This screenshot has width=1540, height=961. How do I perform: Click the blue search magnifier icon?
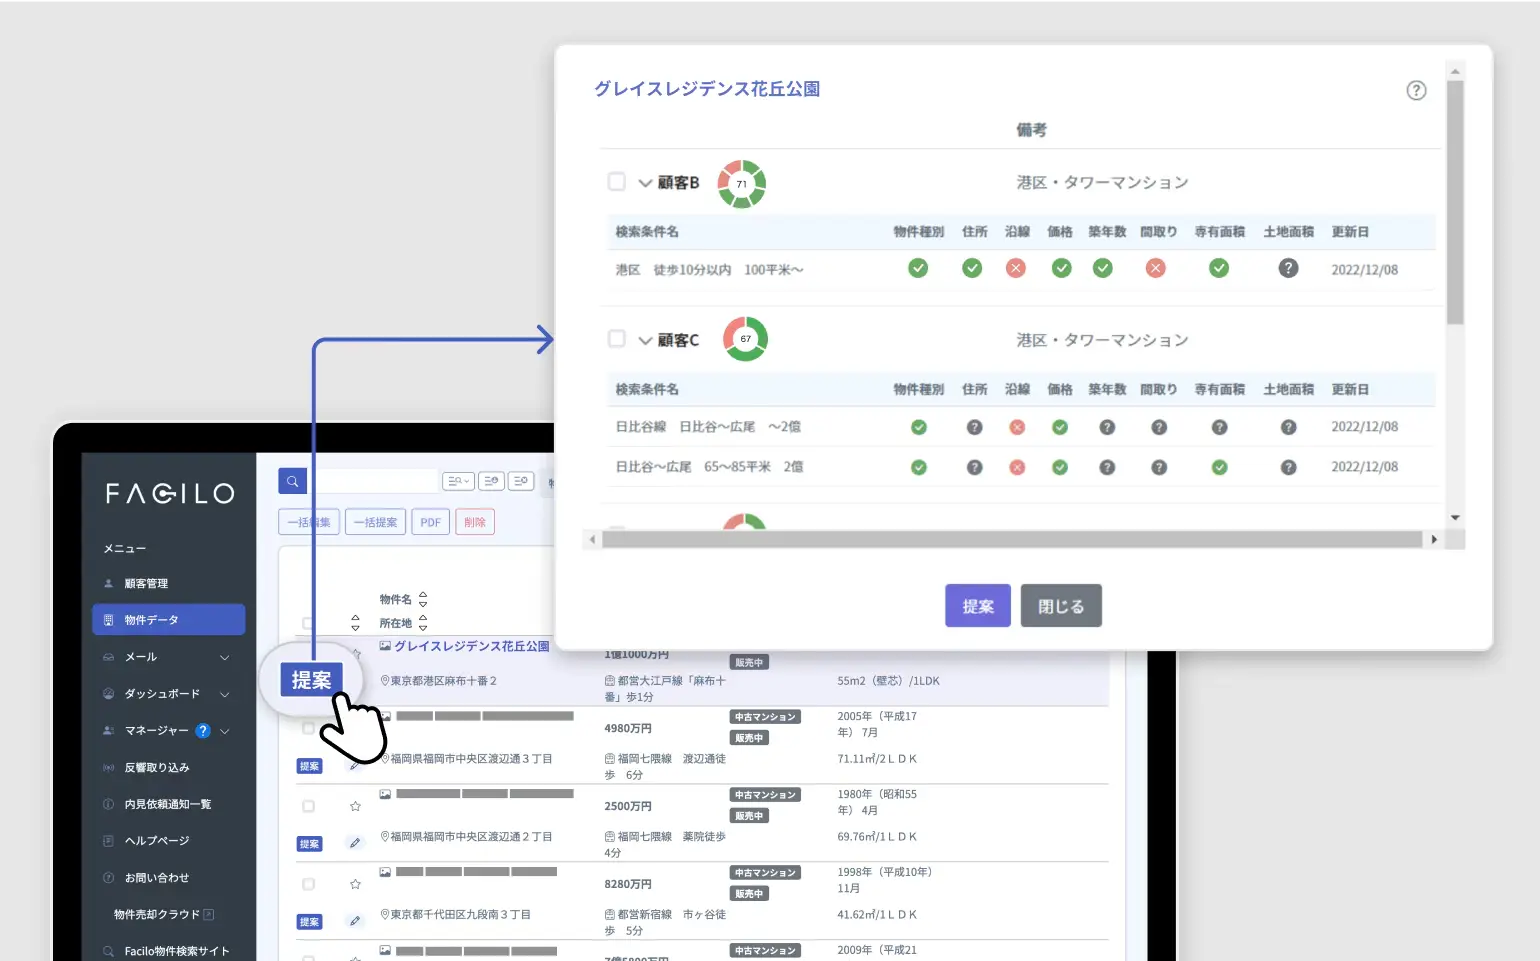click(x=292, y=481)
